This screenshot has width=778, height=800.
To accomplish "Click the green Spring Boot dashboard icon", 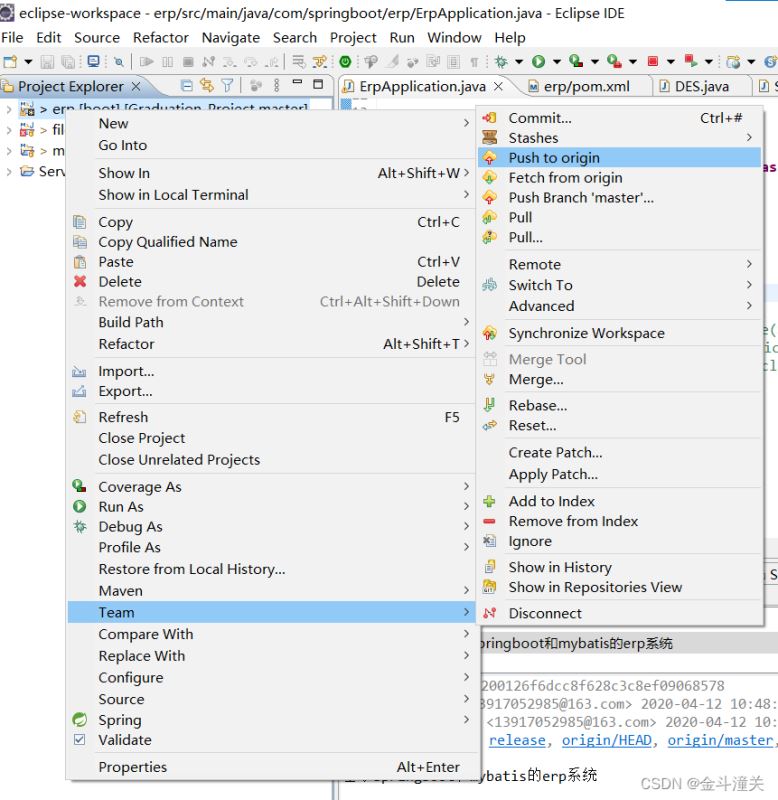I will click(x=345, y=62).
